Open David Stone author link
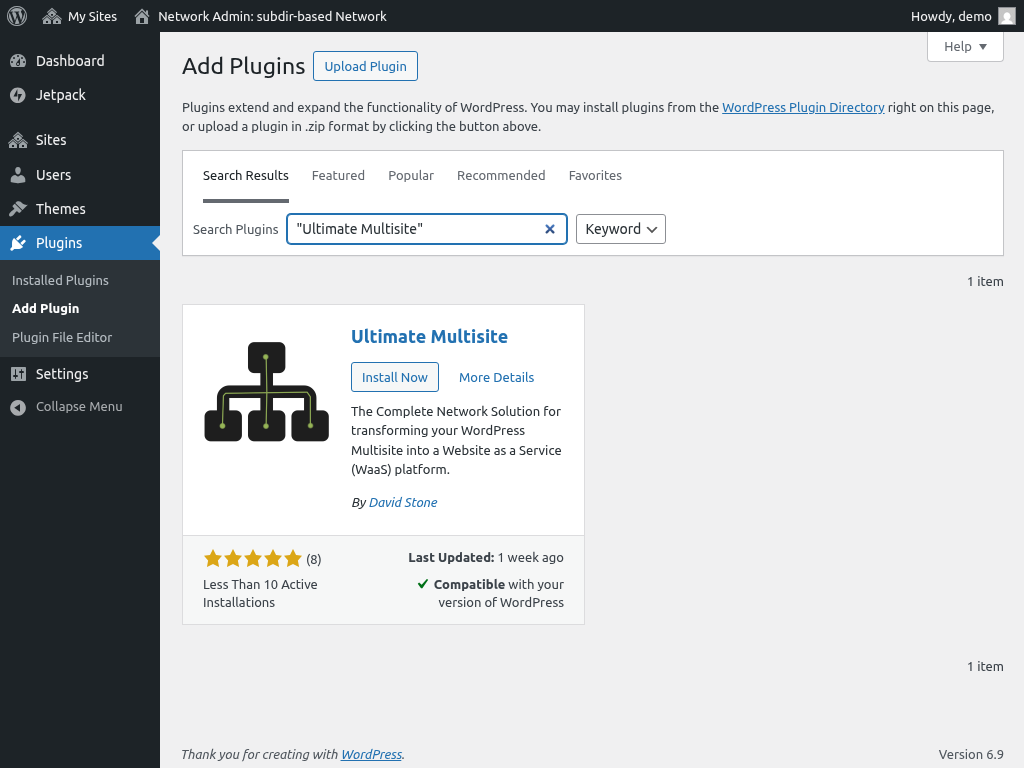Image resolution: width=1024 pixels, height=768 pixels. [x=403, y=502]
